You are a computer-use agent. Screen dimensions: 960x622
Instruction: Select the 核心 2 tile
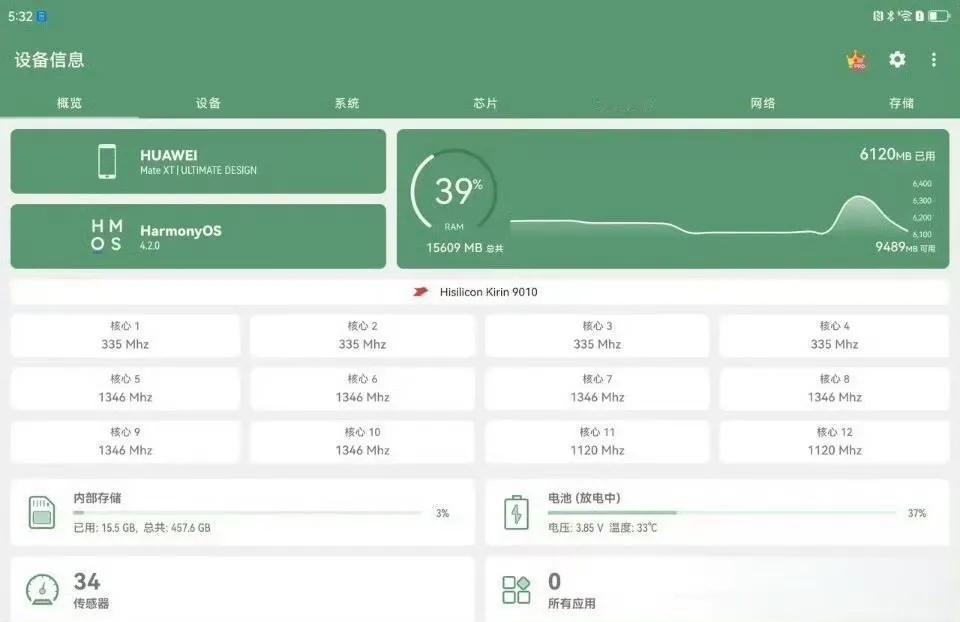(x=362, y=335)
